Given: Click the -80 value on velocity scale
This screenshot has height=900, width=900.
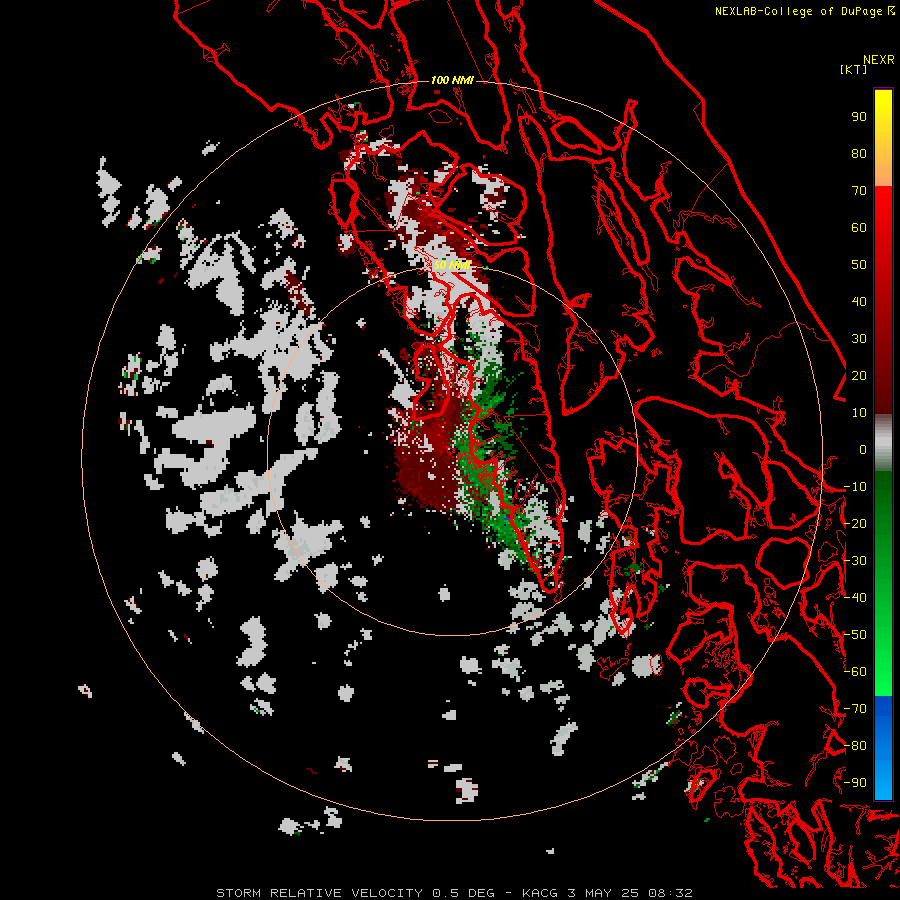Looking at the screenshot, I should click(x=855, y=746).
